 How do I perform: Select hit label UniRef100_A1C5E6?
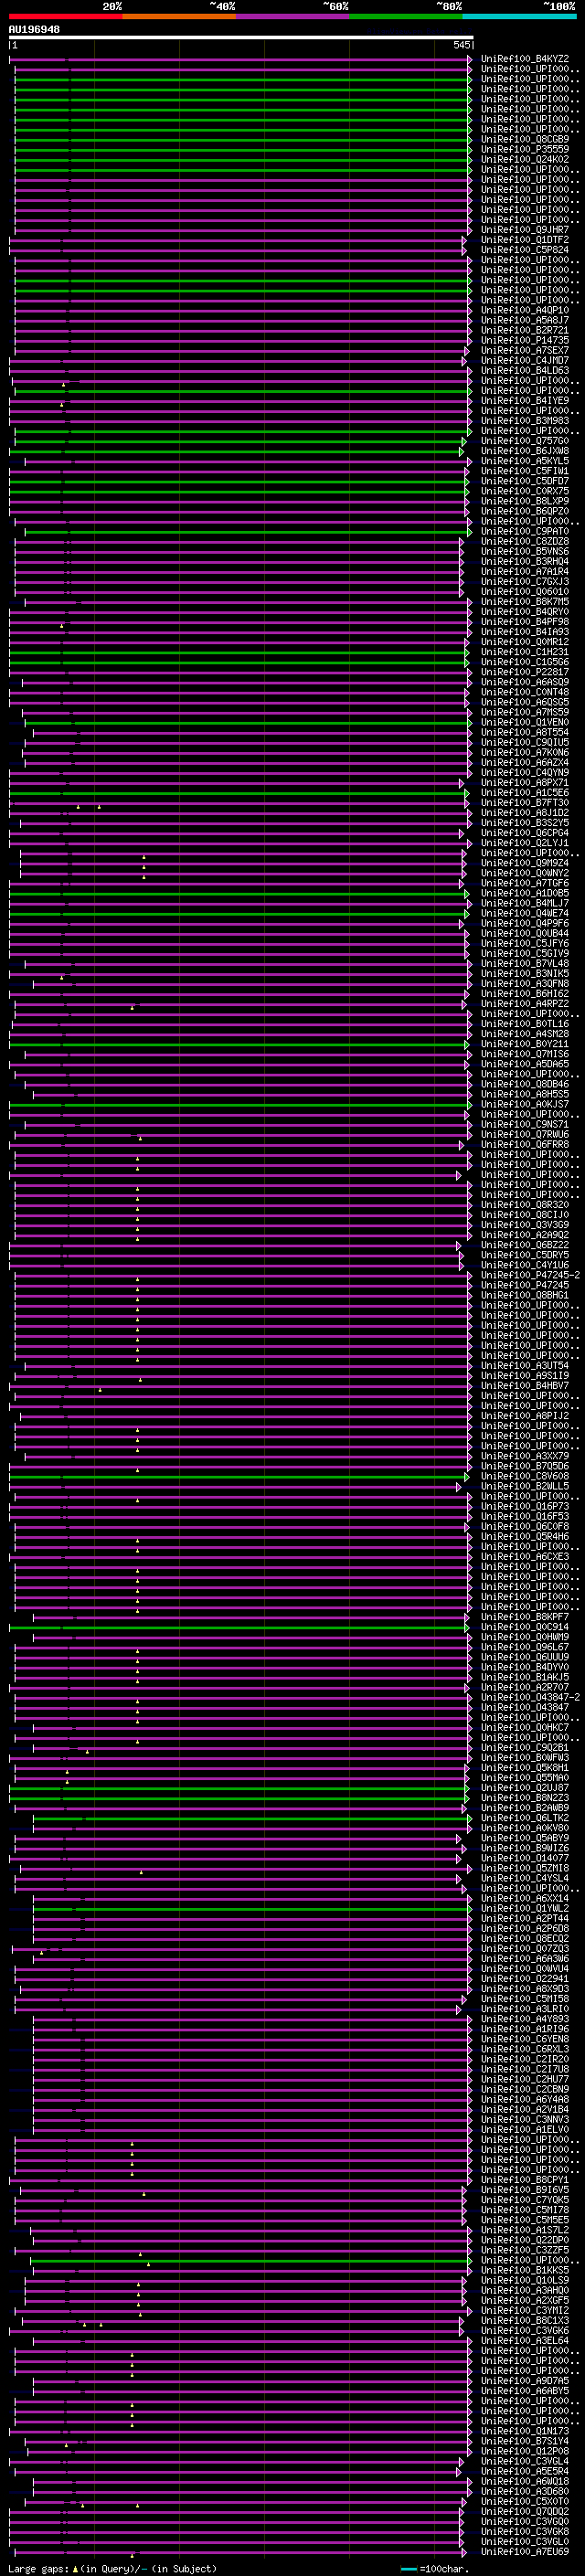(525, 793)
